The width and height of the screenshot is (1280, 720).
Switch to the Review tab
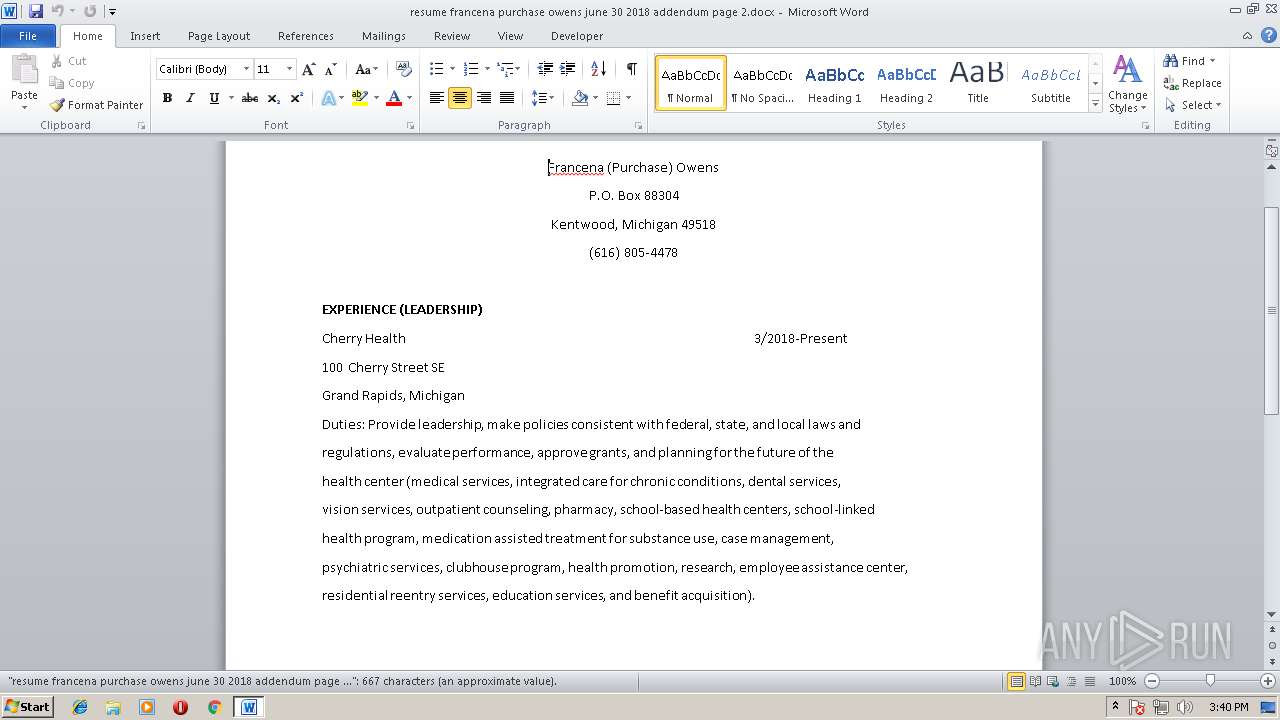point(452,36)
